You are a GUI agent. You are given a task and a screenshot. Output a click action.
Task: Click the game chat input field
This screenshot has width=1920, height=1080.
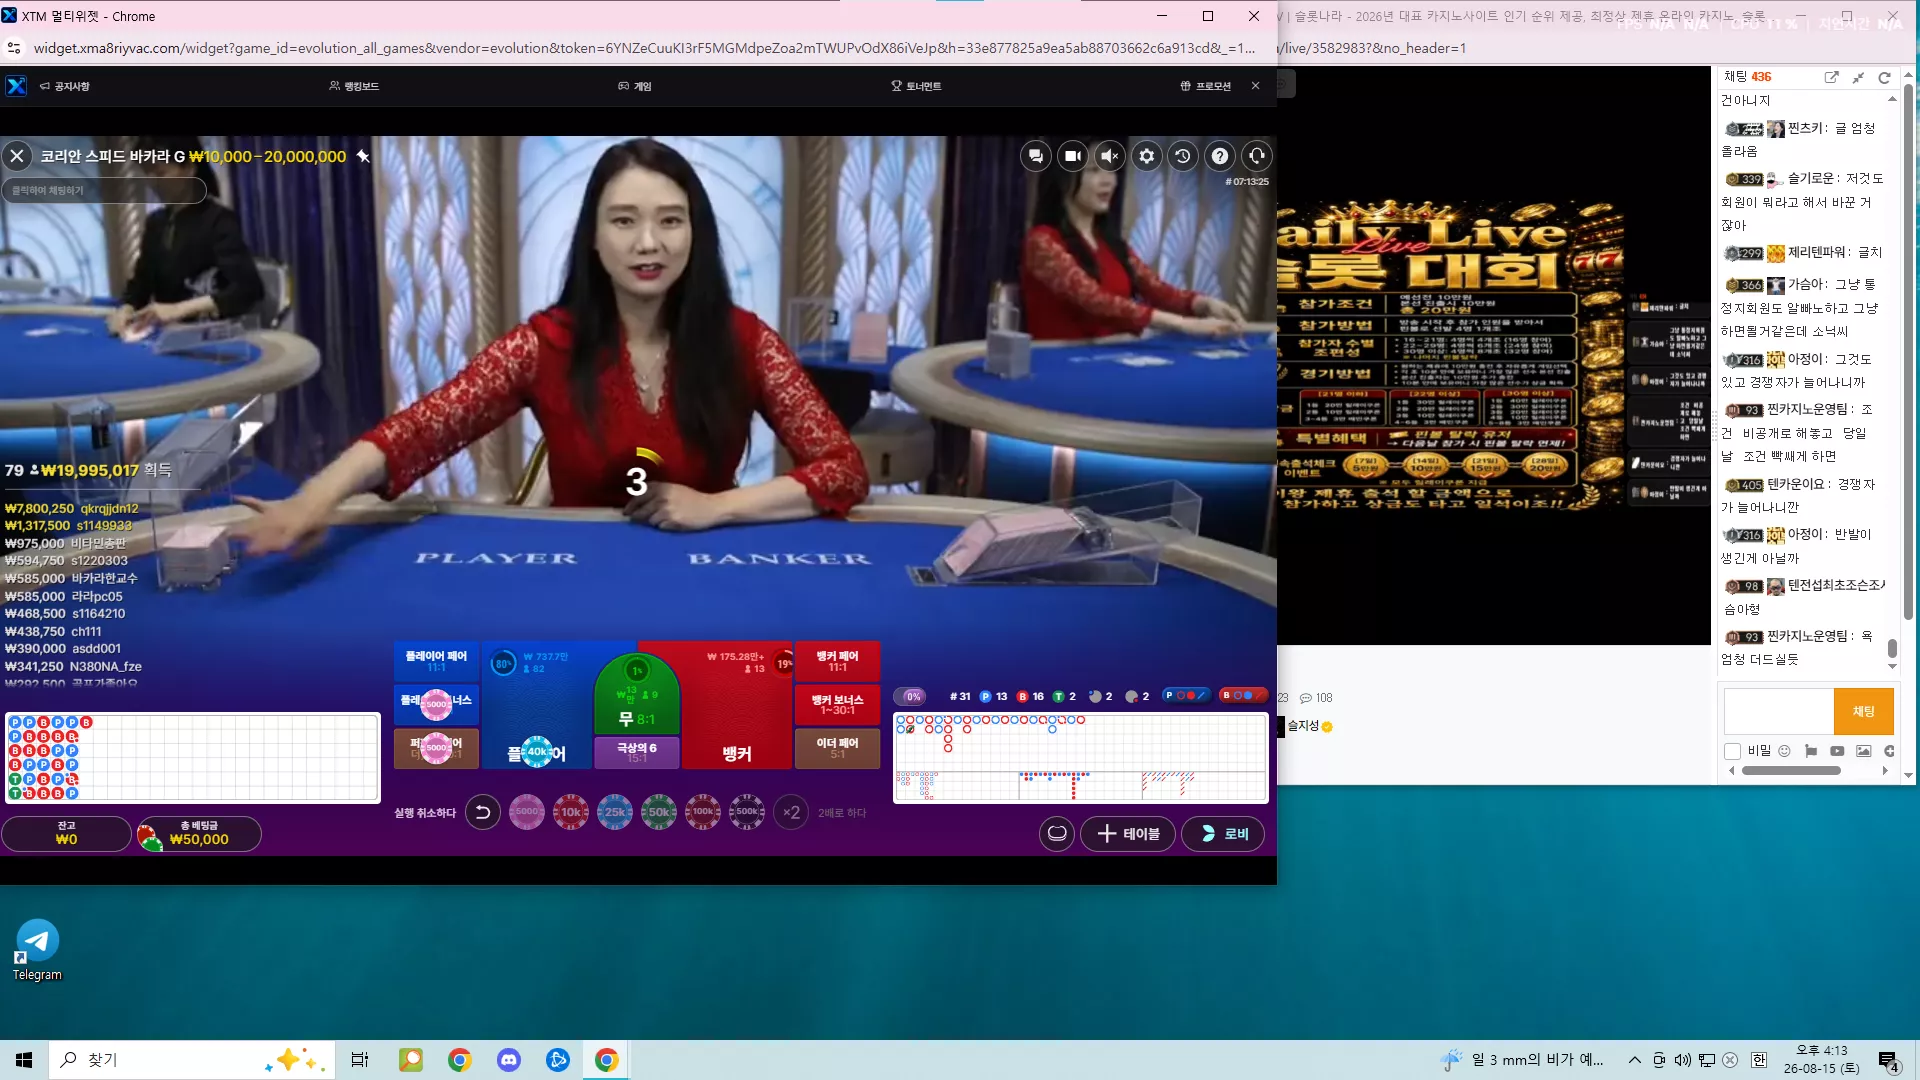pyautogui.click(x=104, y=190)
